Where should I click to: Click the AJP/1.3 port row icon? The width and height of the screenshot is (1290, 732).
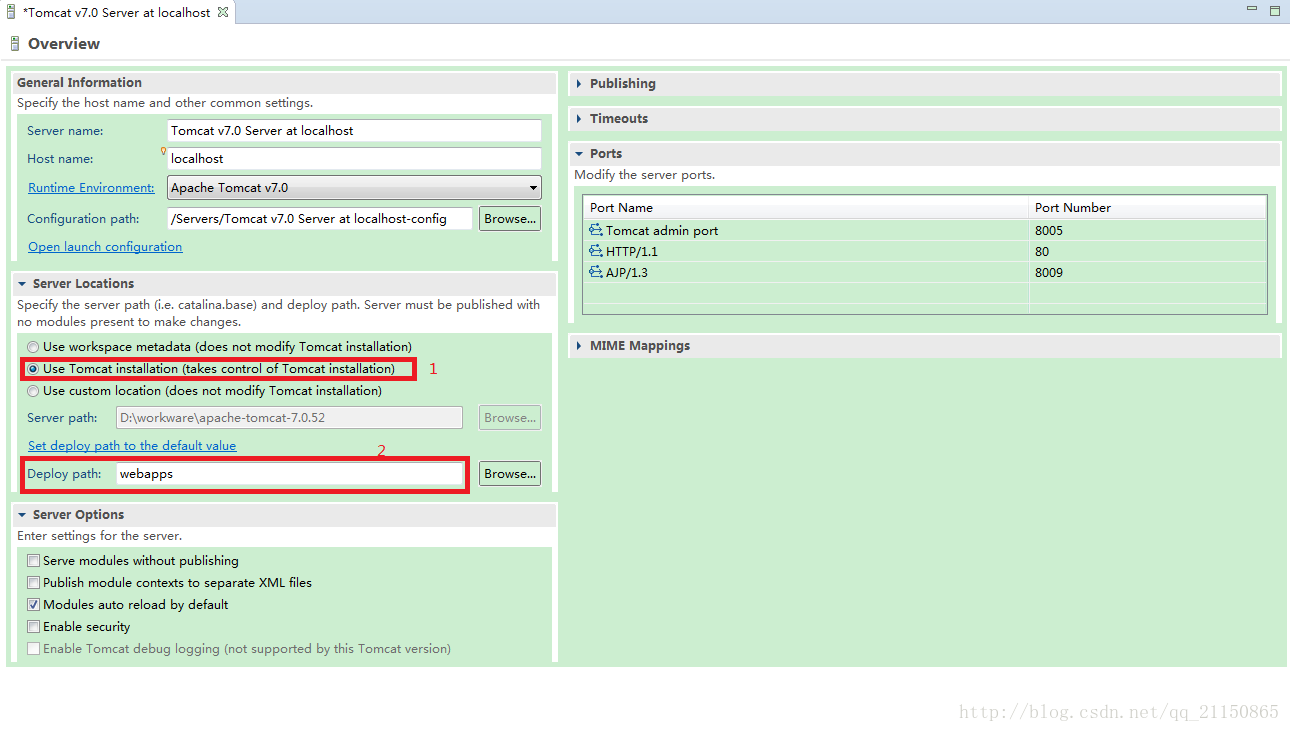click(x=596, y=272)
